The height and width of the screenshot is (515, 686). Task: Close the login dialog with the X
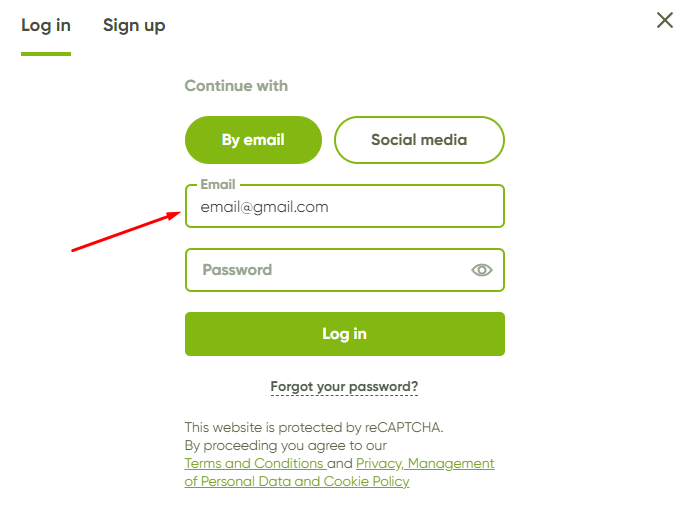(665, 20)
